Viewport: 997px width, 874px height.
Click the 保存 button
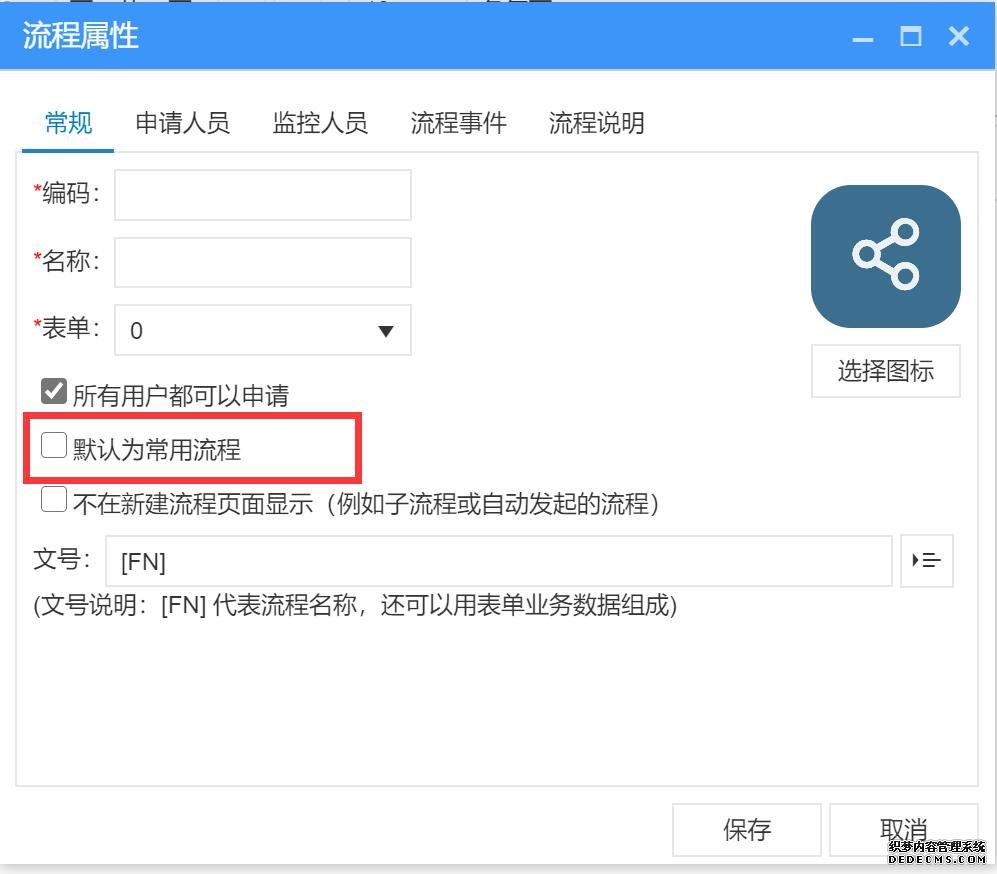pos(746,830)
